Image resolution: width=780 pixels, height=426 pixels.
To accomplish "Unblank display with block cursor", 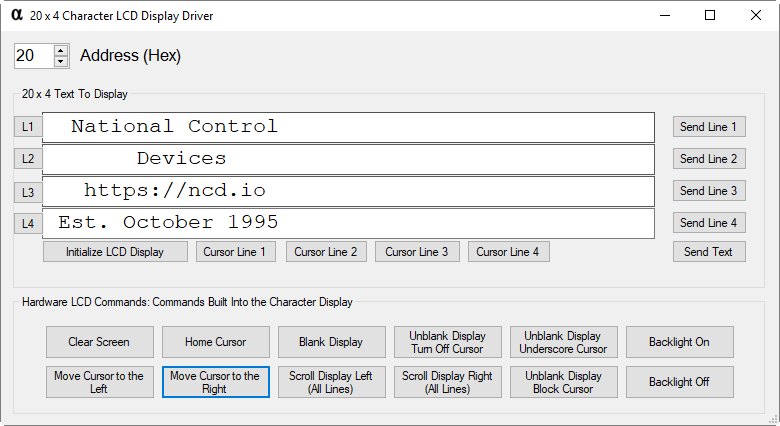I will coord(564,382).
